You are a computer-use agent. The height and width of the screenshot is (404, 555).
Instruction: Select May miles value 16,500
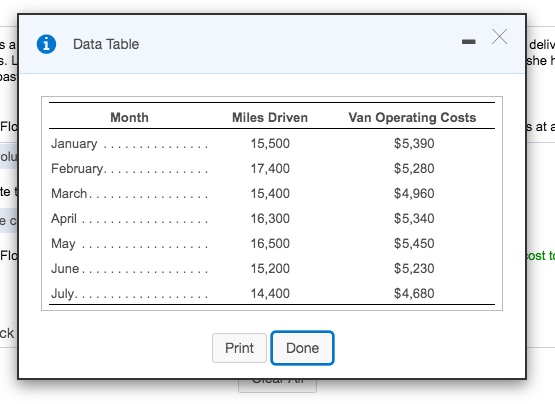coord(270,244)
